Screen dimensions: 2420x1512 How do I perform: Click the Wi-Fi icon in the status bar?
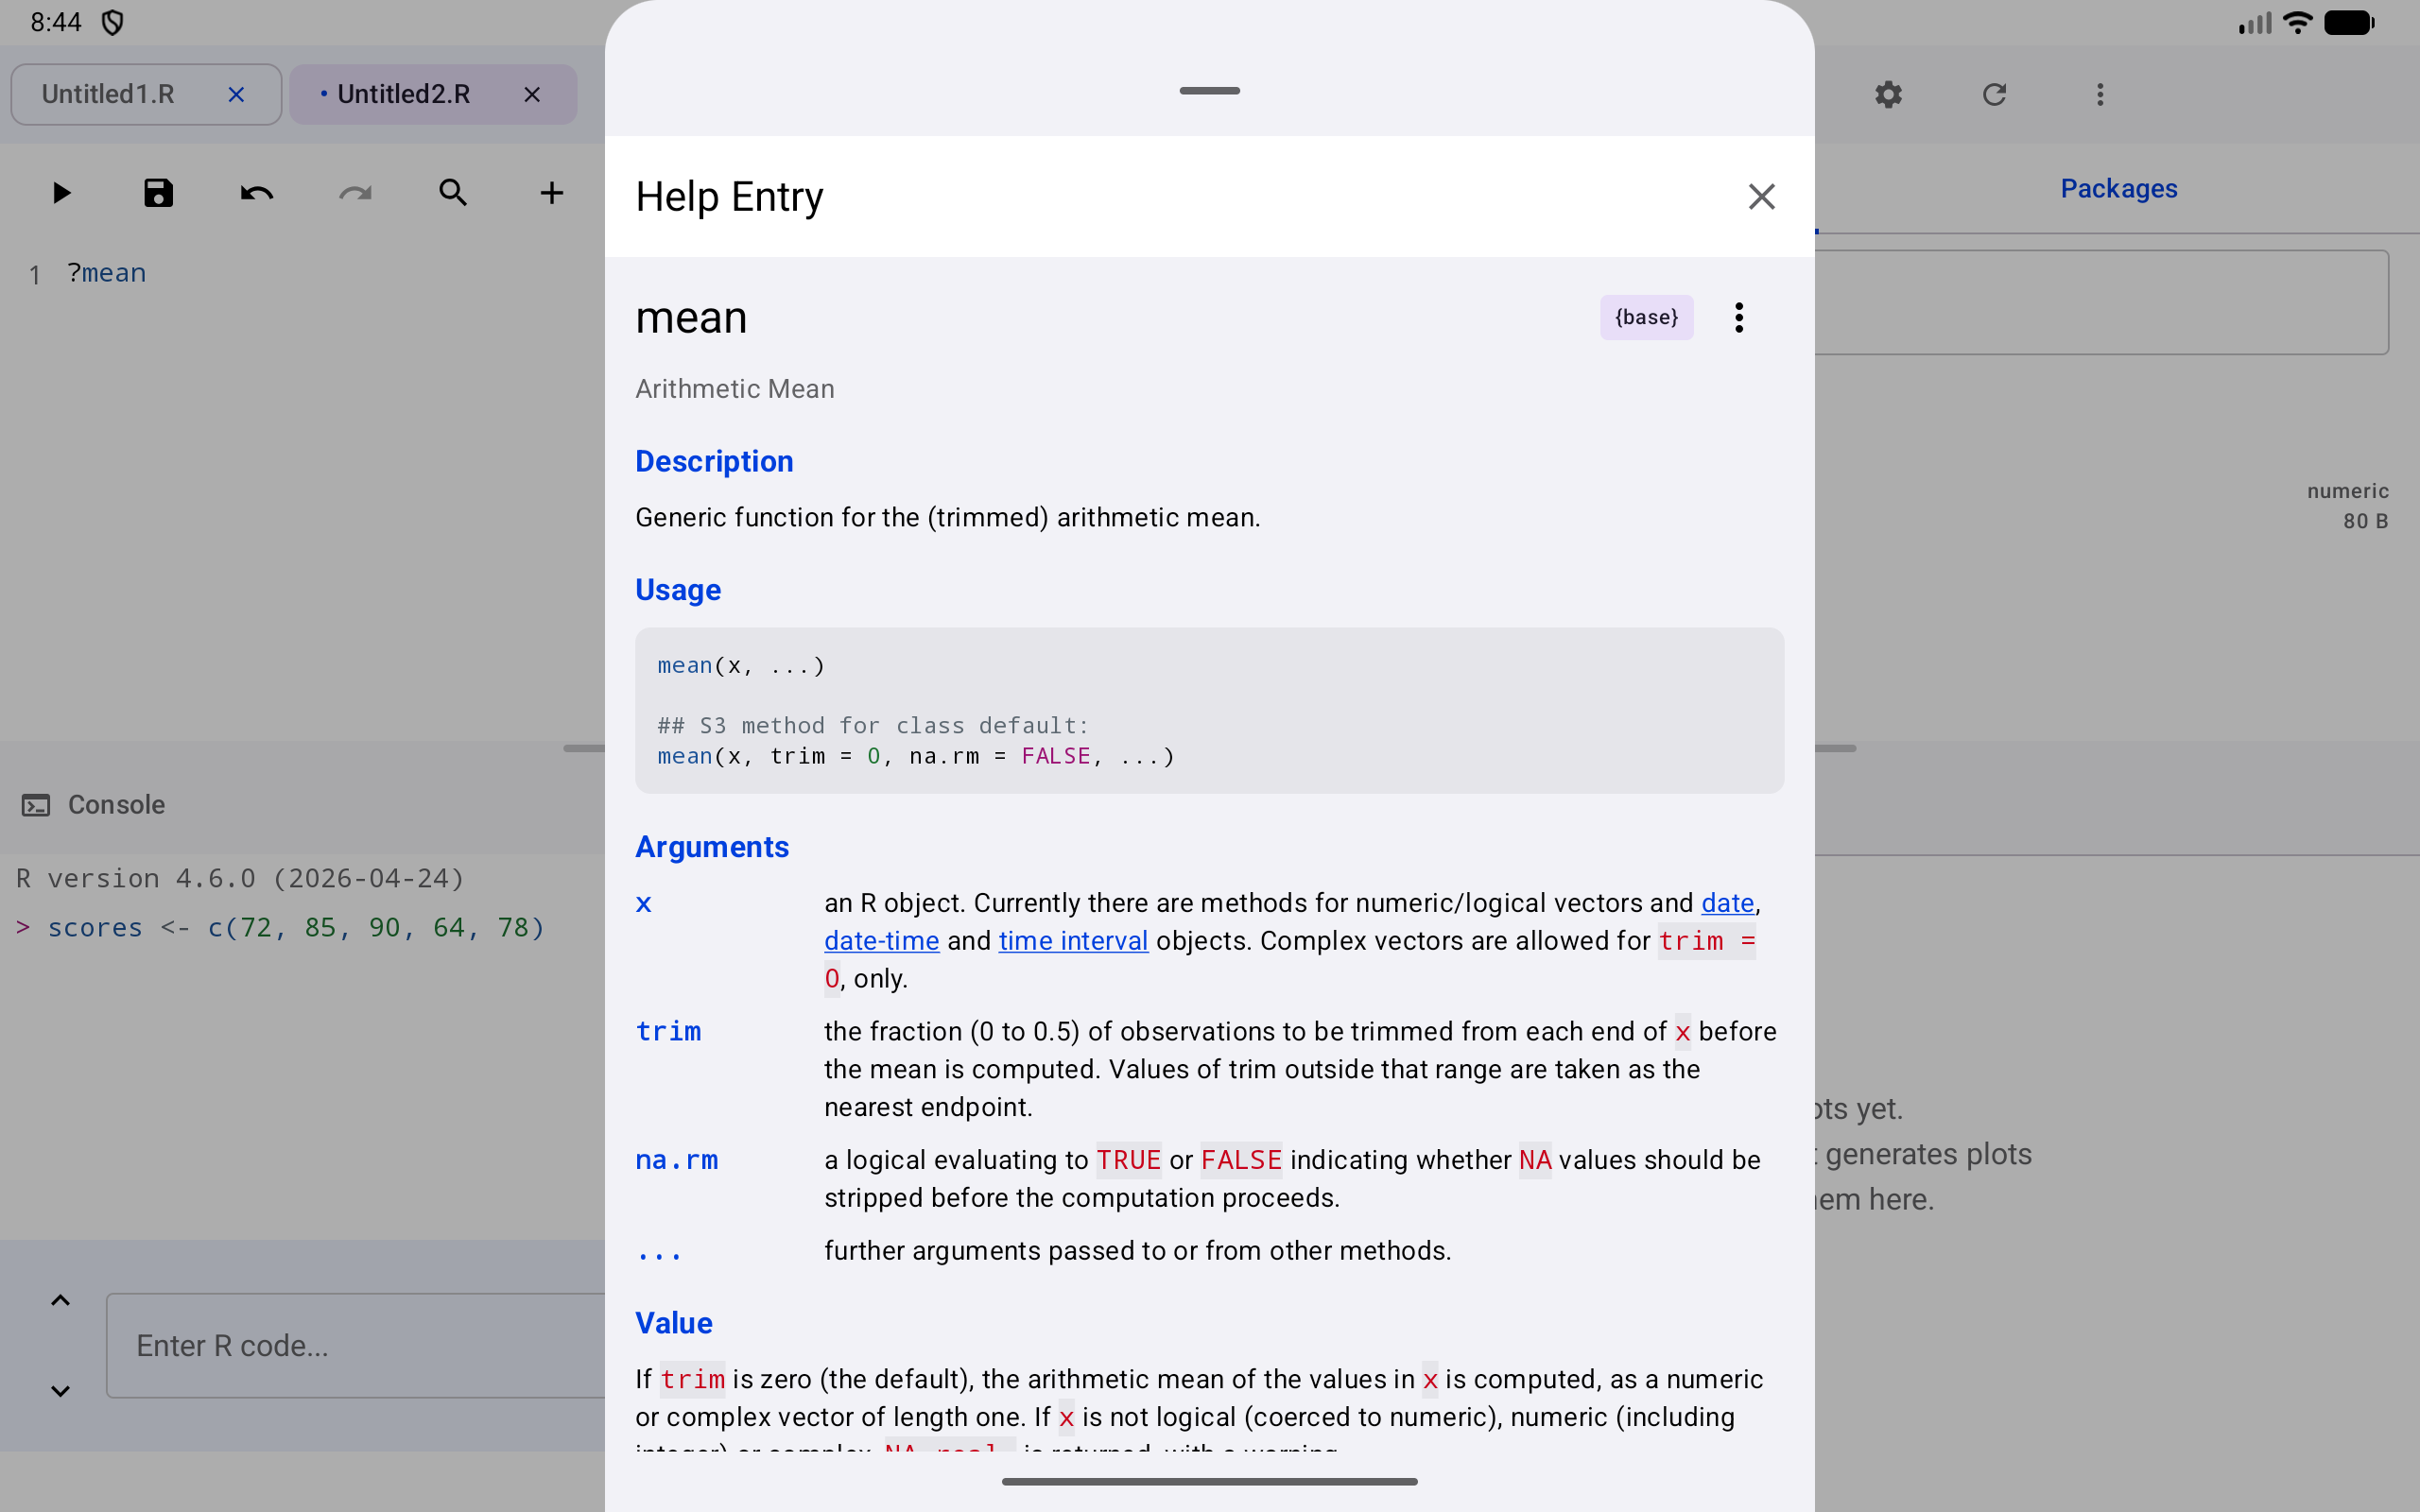2298,22
